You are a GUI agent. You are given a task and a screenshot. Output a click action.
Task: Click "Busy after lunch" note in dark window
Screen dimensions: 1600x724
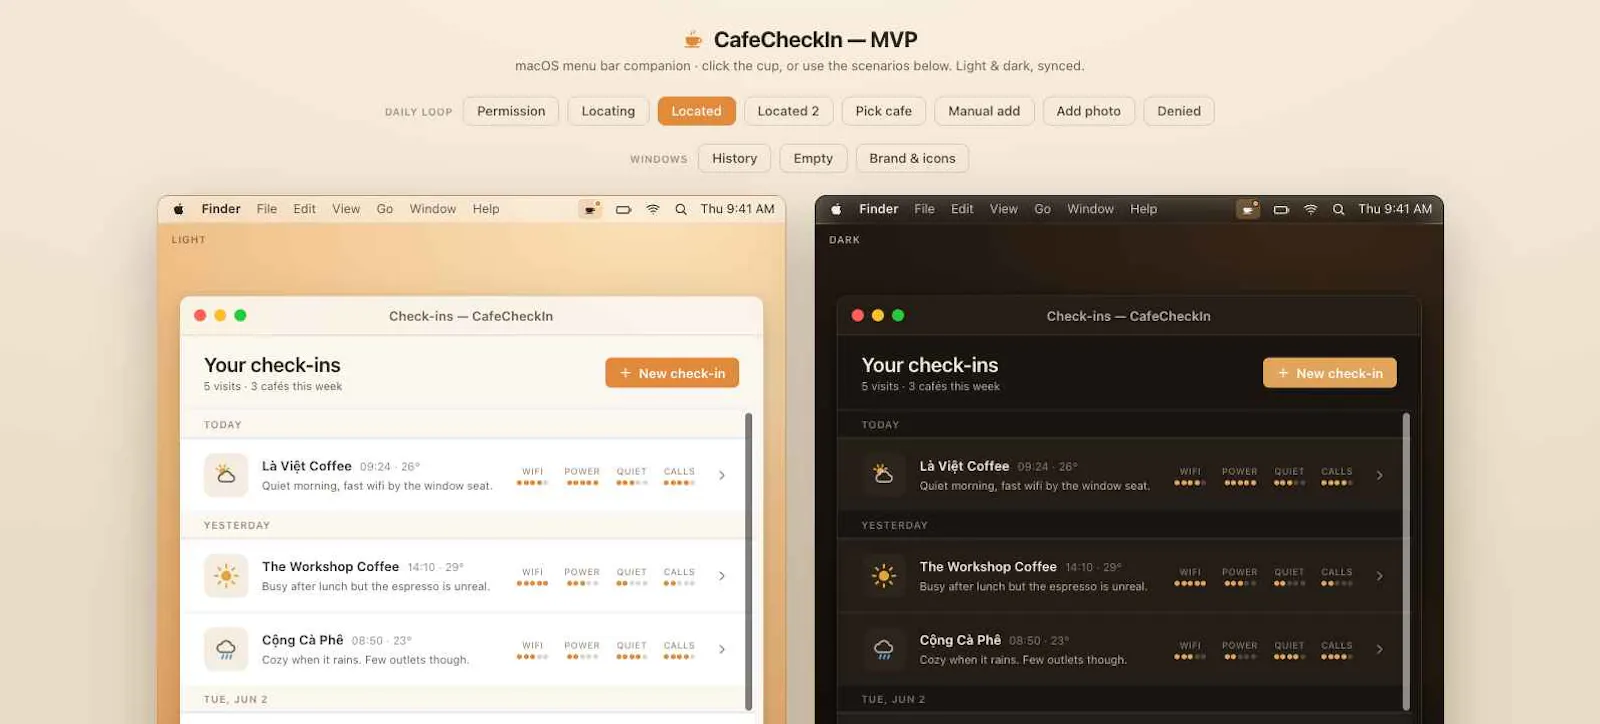coord(1033,587)
